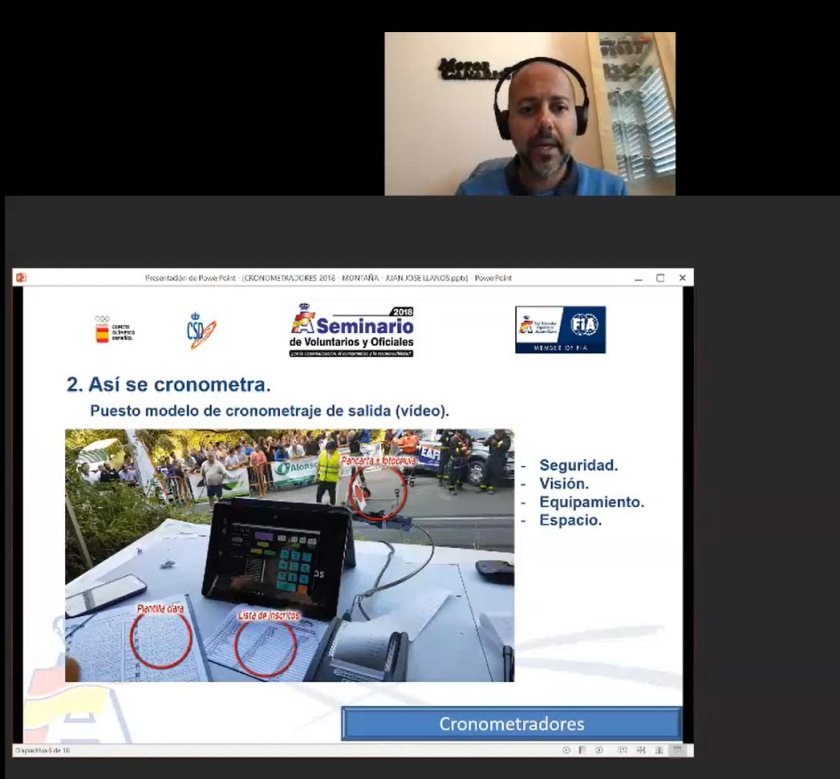Switch to Slide Sorter view icon
840x779 pixels.
(x=641, y=749)
